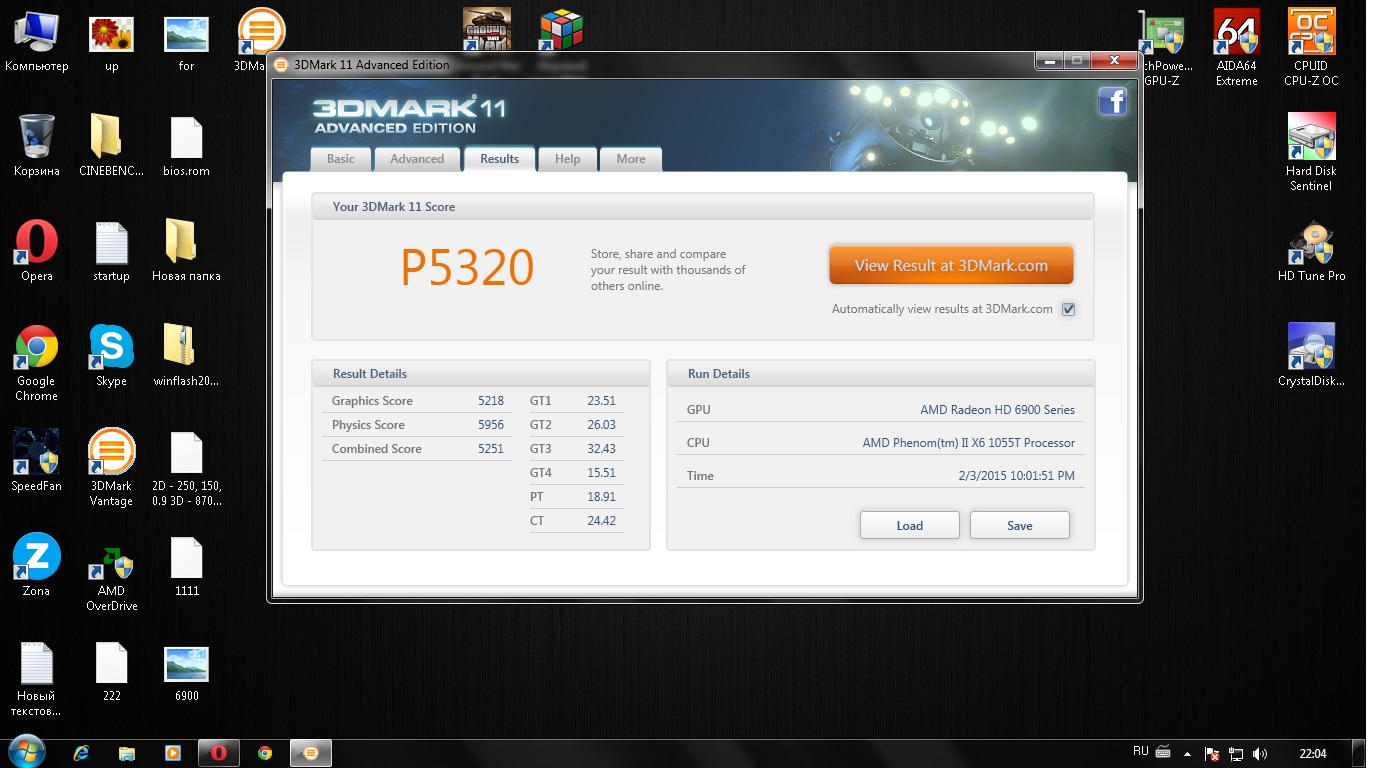Select the AIDA64 Extreme desktop shortcut

[x=1237, y=48]
